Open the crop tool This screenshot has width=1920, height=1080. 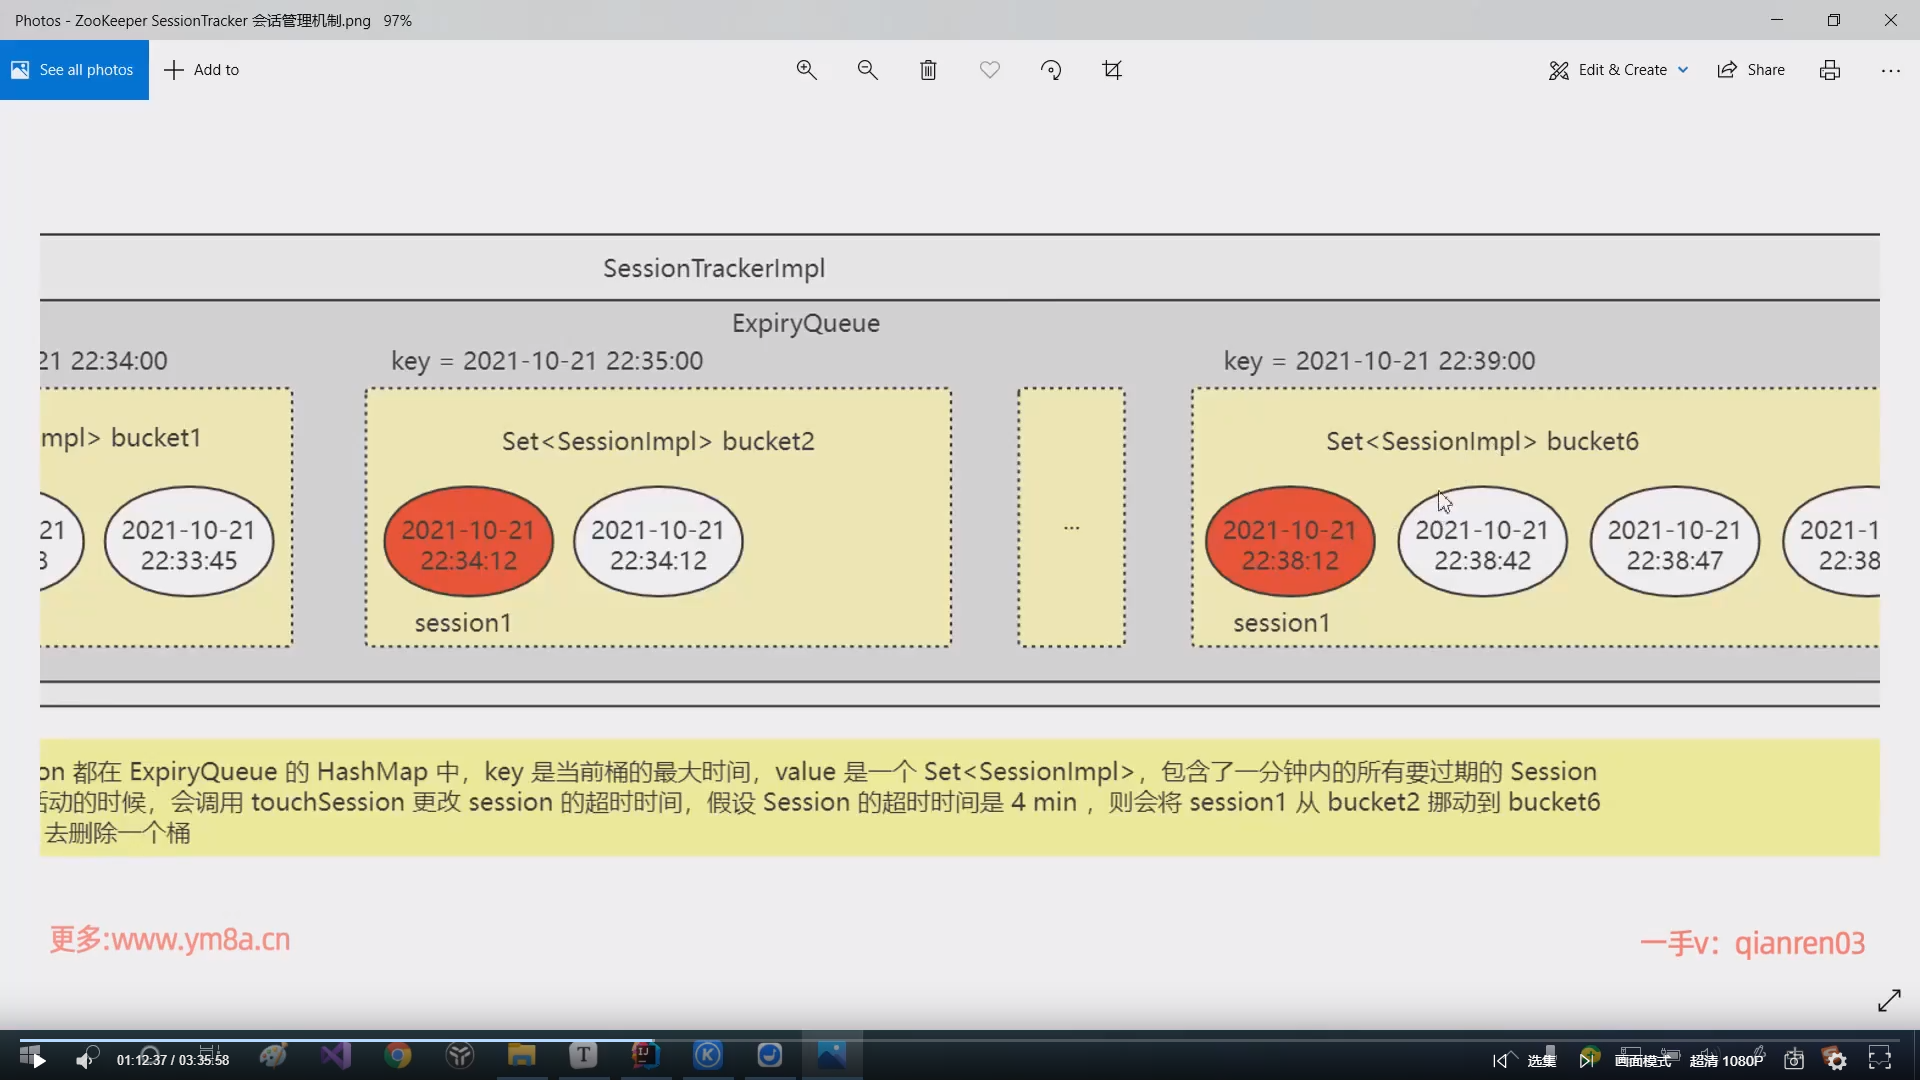(1112, 70)
